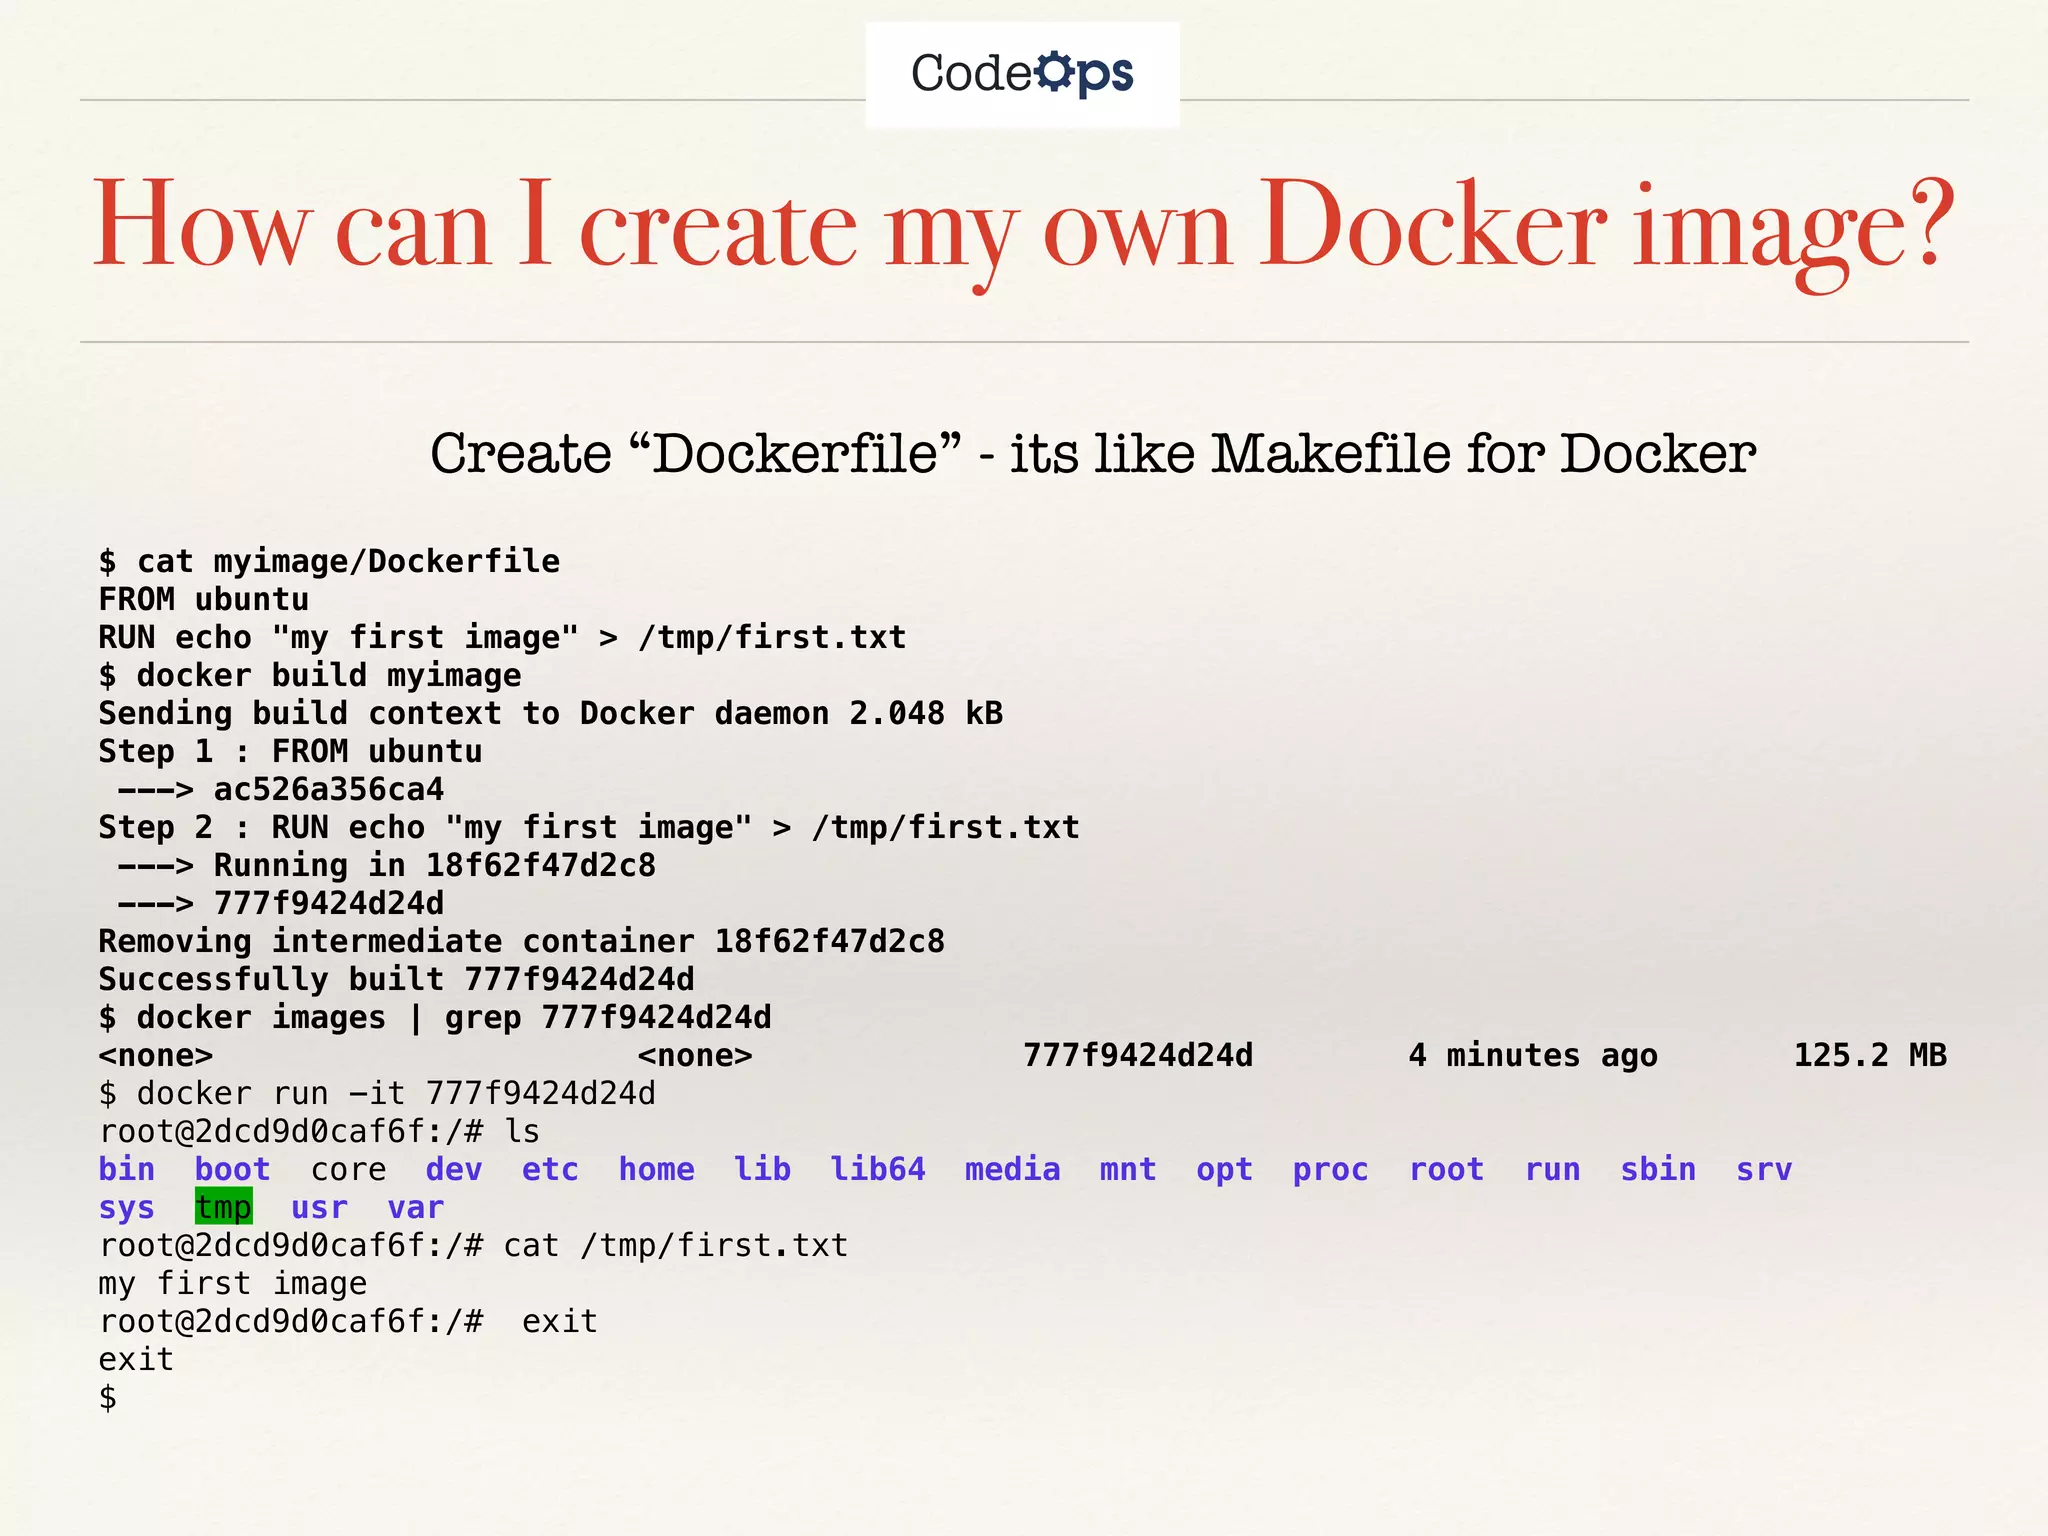Click the "lib64" directory name
The height and width of the screenshot is (1536, 2048).
click(878, 1170)
